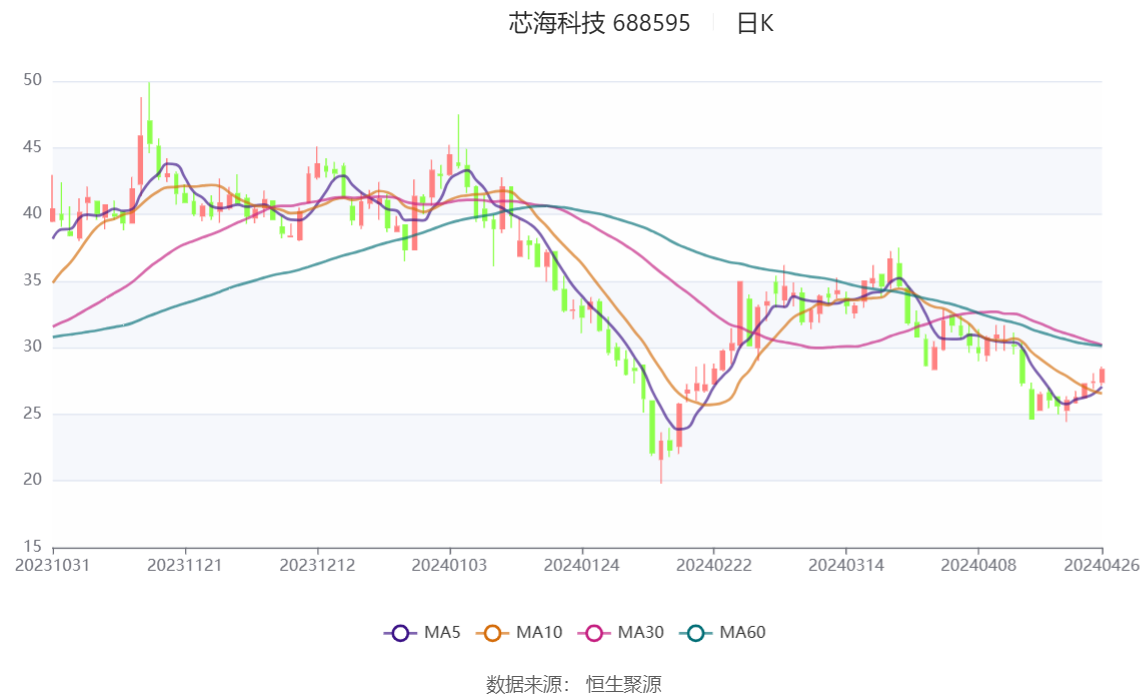
Task: Click the 20231121 x-axis date label
Action: coord(184,566)
